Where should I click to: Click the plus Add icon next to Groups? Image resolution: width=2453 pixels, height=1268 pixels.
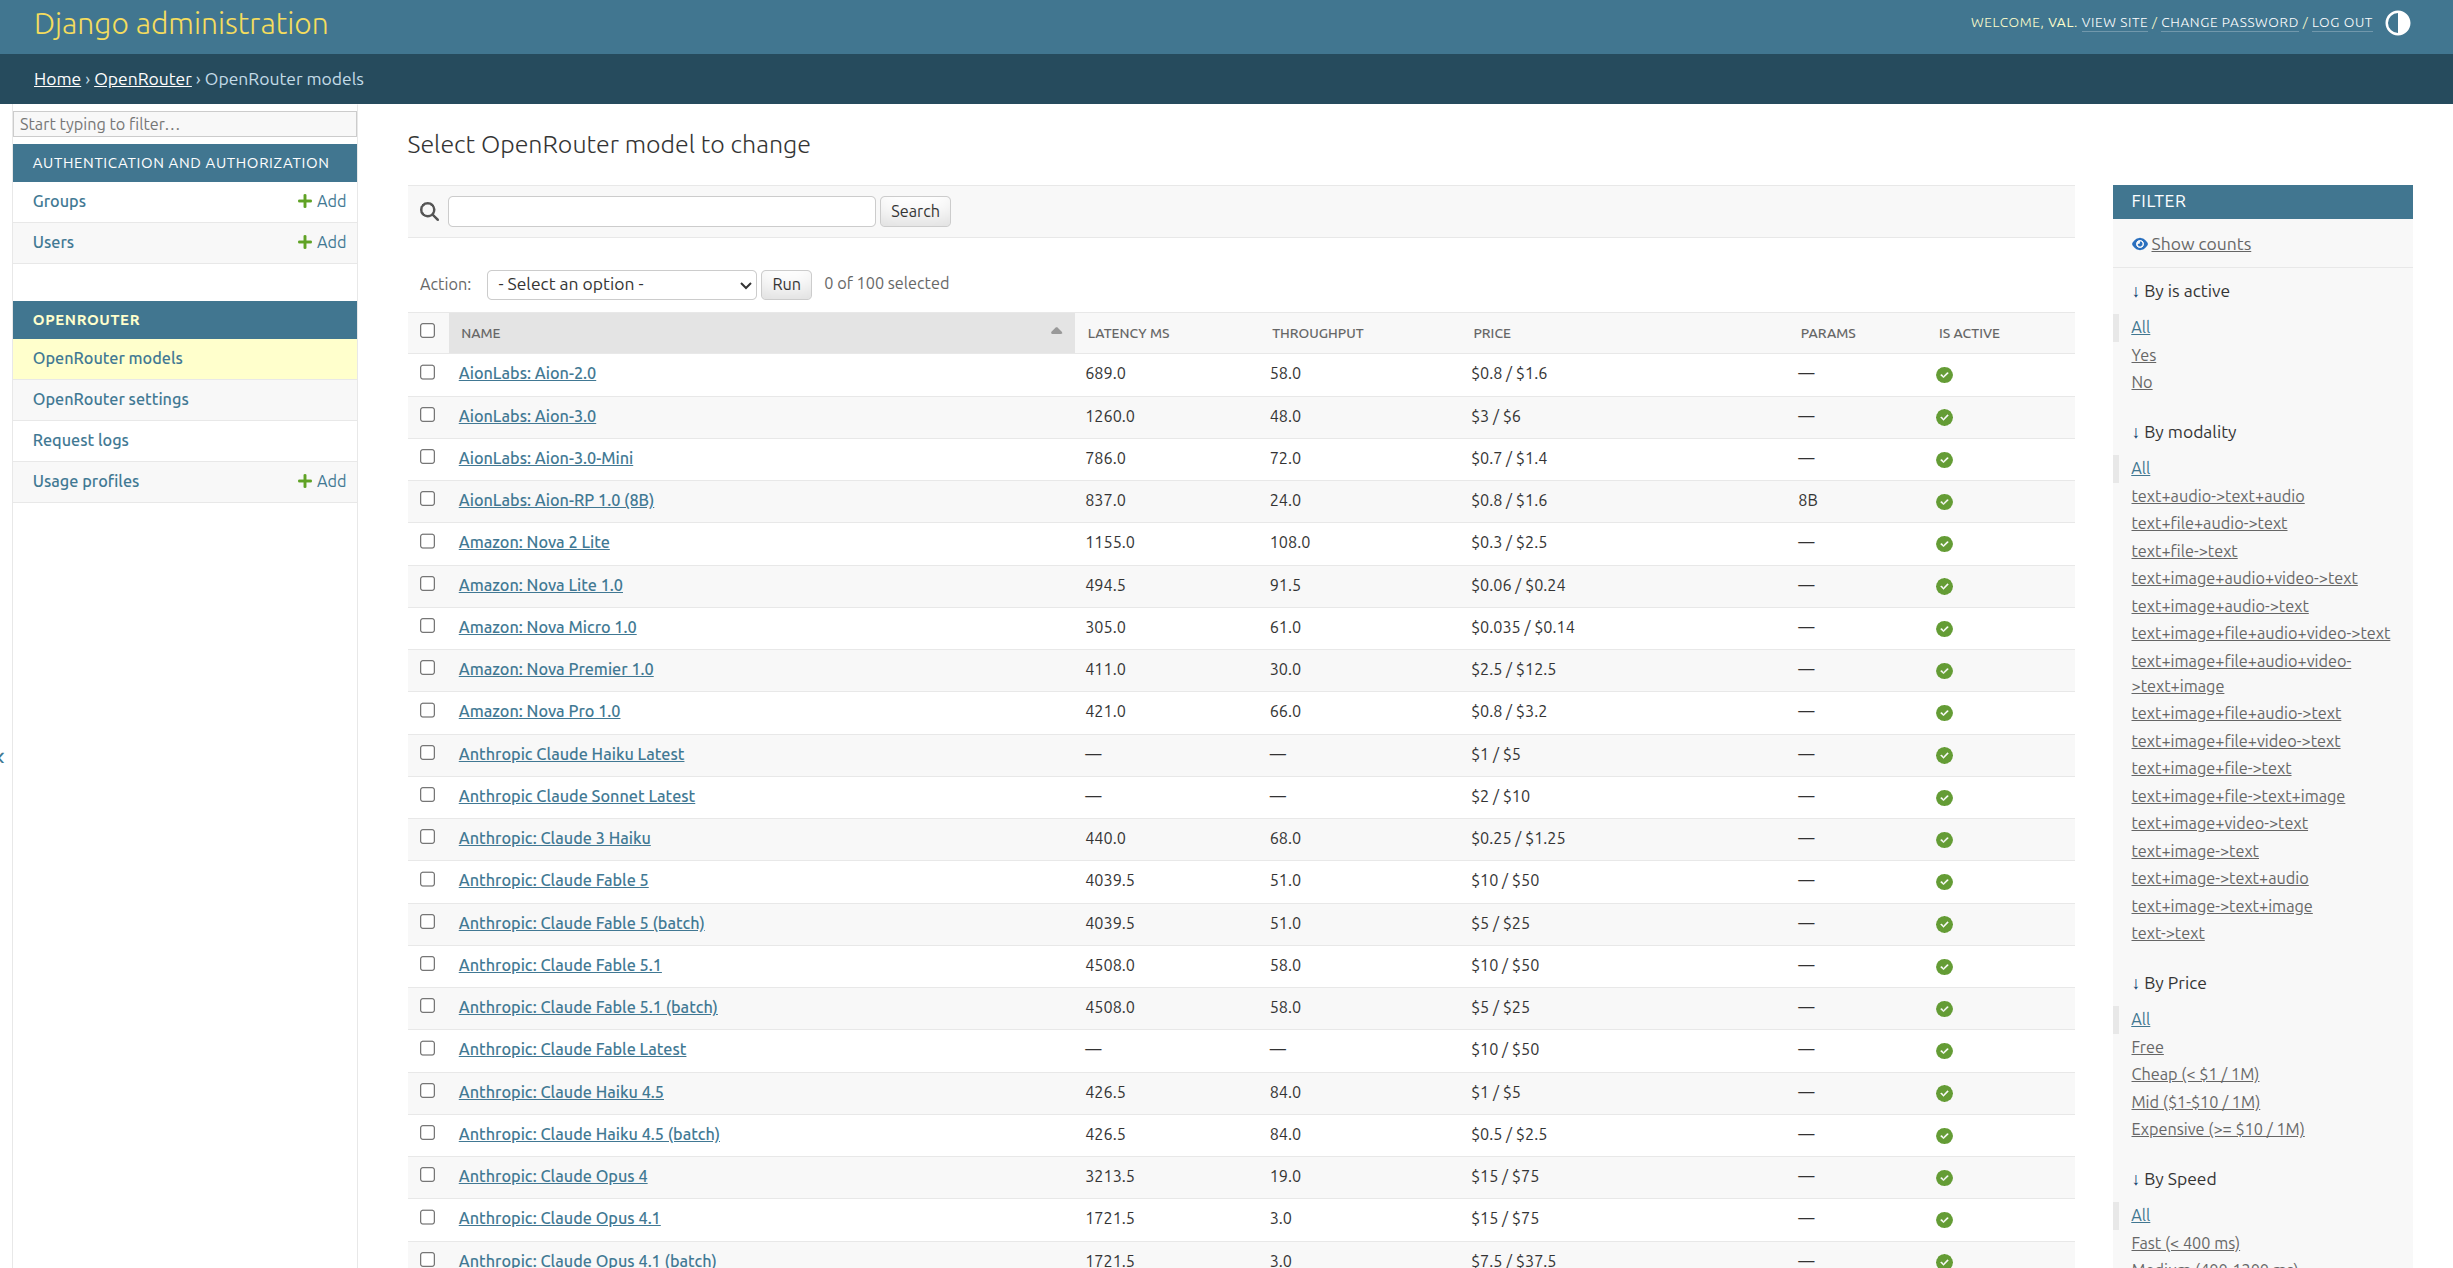(x=322, y=201)
